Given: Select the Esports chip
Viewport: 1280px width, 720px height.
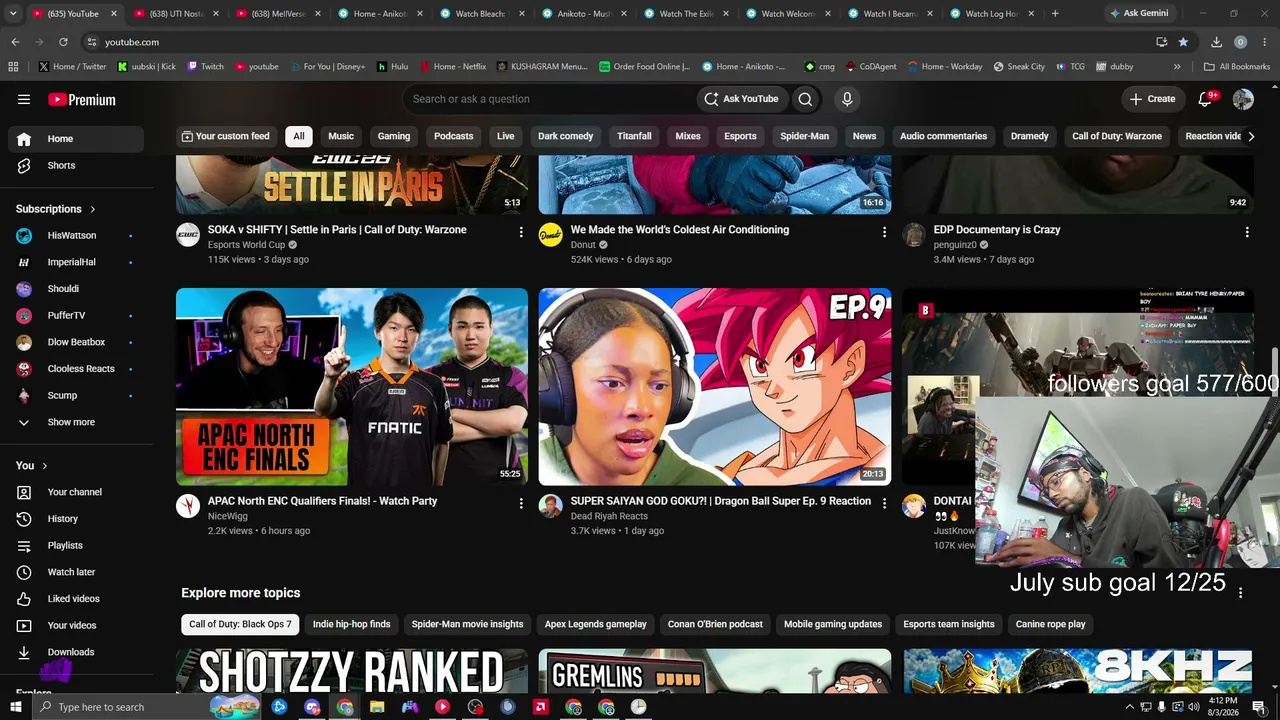Looking at the screenshot, I should point(740,136).
